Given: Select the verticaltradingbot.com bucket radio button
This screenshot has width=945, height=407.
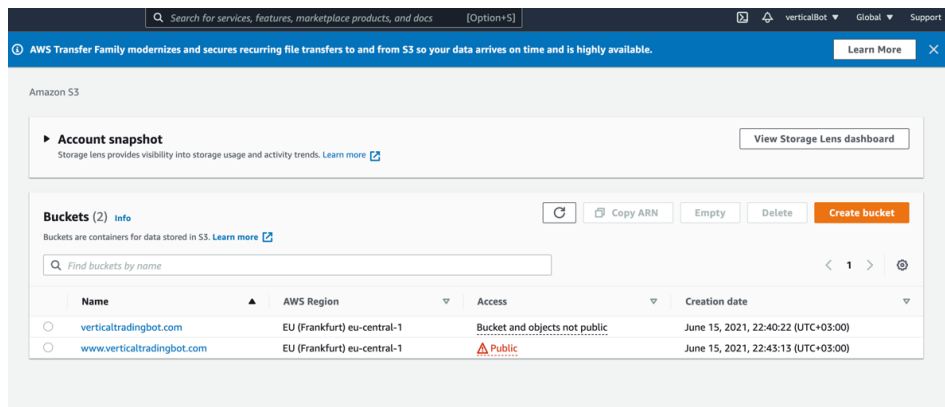Looking at the screenshot, I should point(48,327).
